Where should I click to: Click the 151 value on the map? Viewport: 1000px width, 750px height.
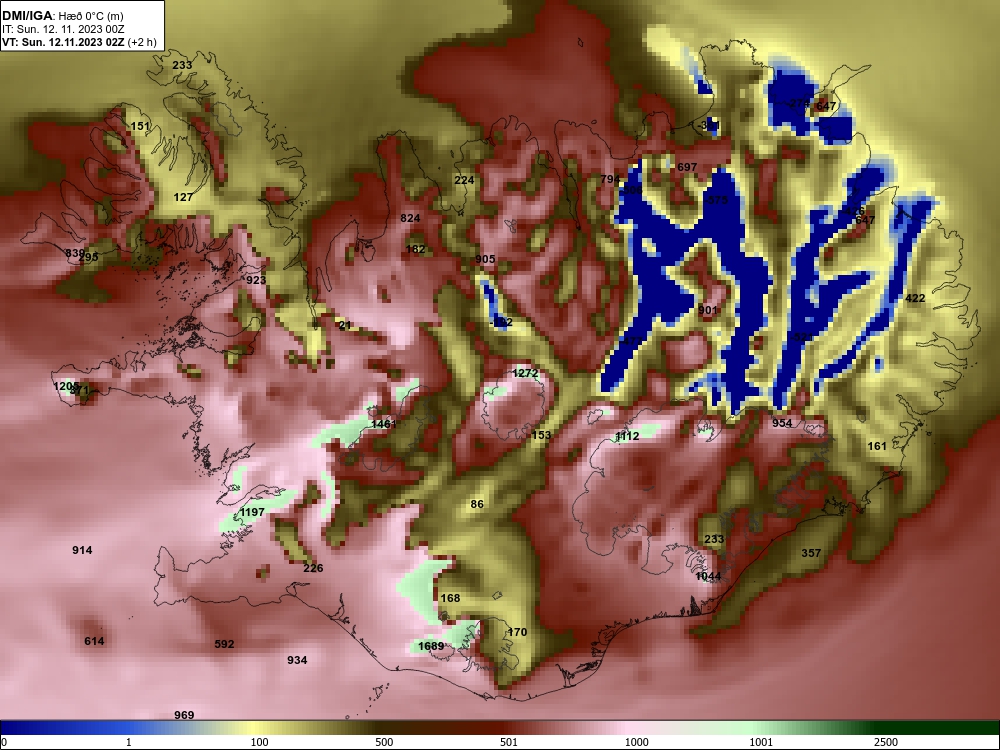(140, 126)
